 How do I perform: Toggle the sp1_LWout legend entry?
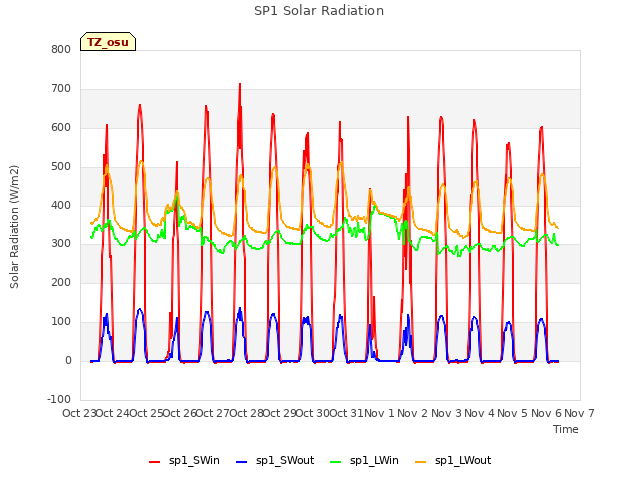[453, 461]
